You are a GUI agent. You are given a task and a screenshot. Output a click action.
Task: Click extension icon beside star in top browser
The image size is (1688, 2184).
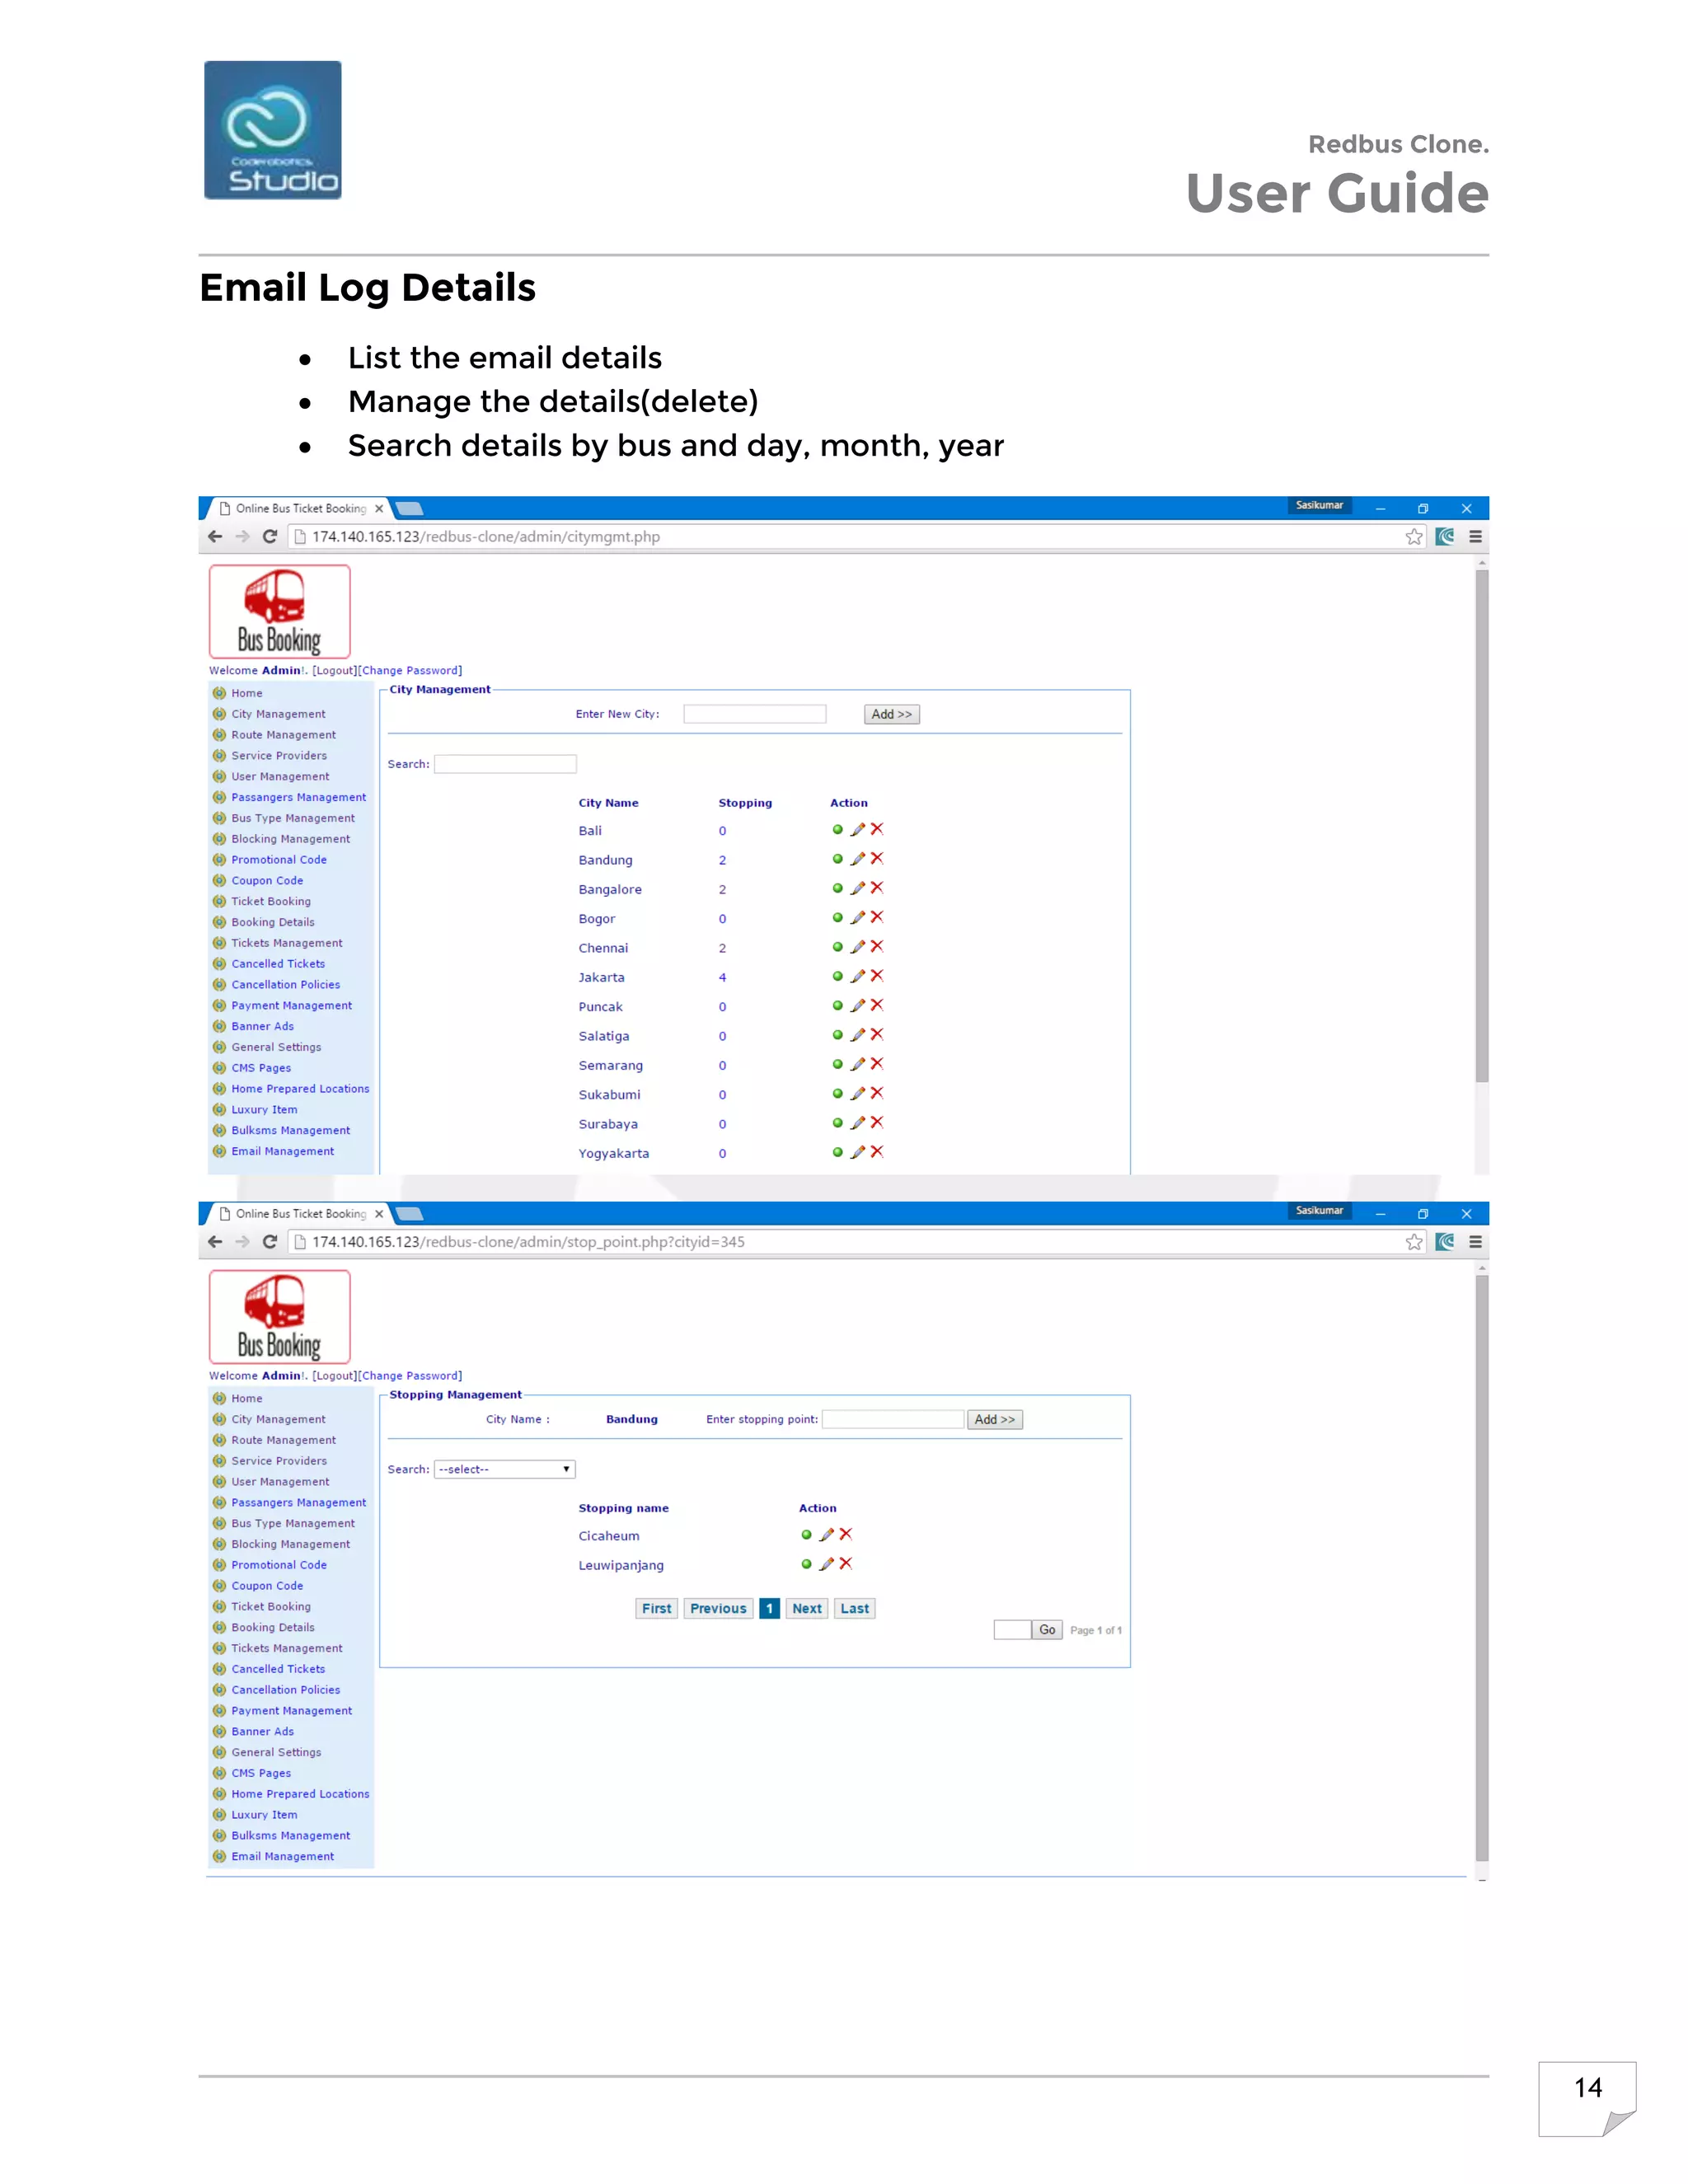click(1445, 537)
